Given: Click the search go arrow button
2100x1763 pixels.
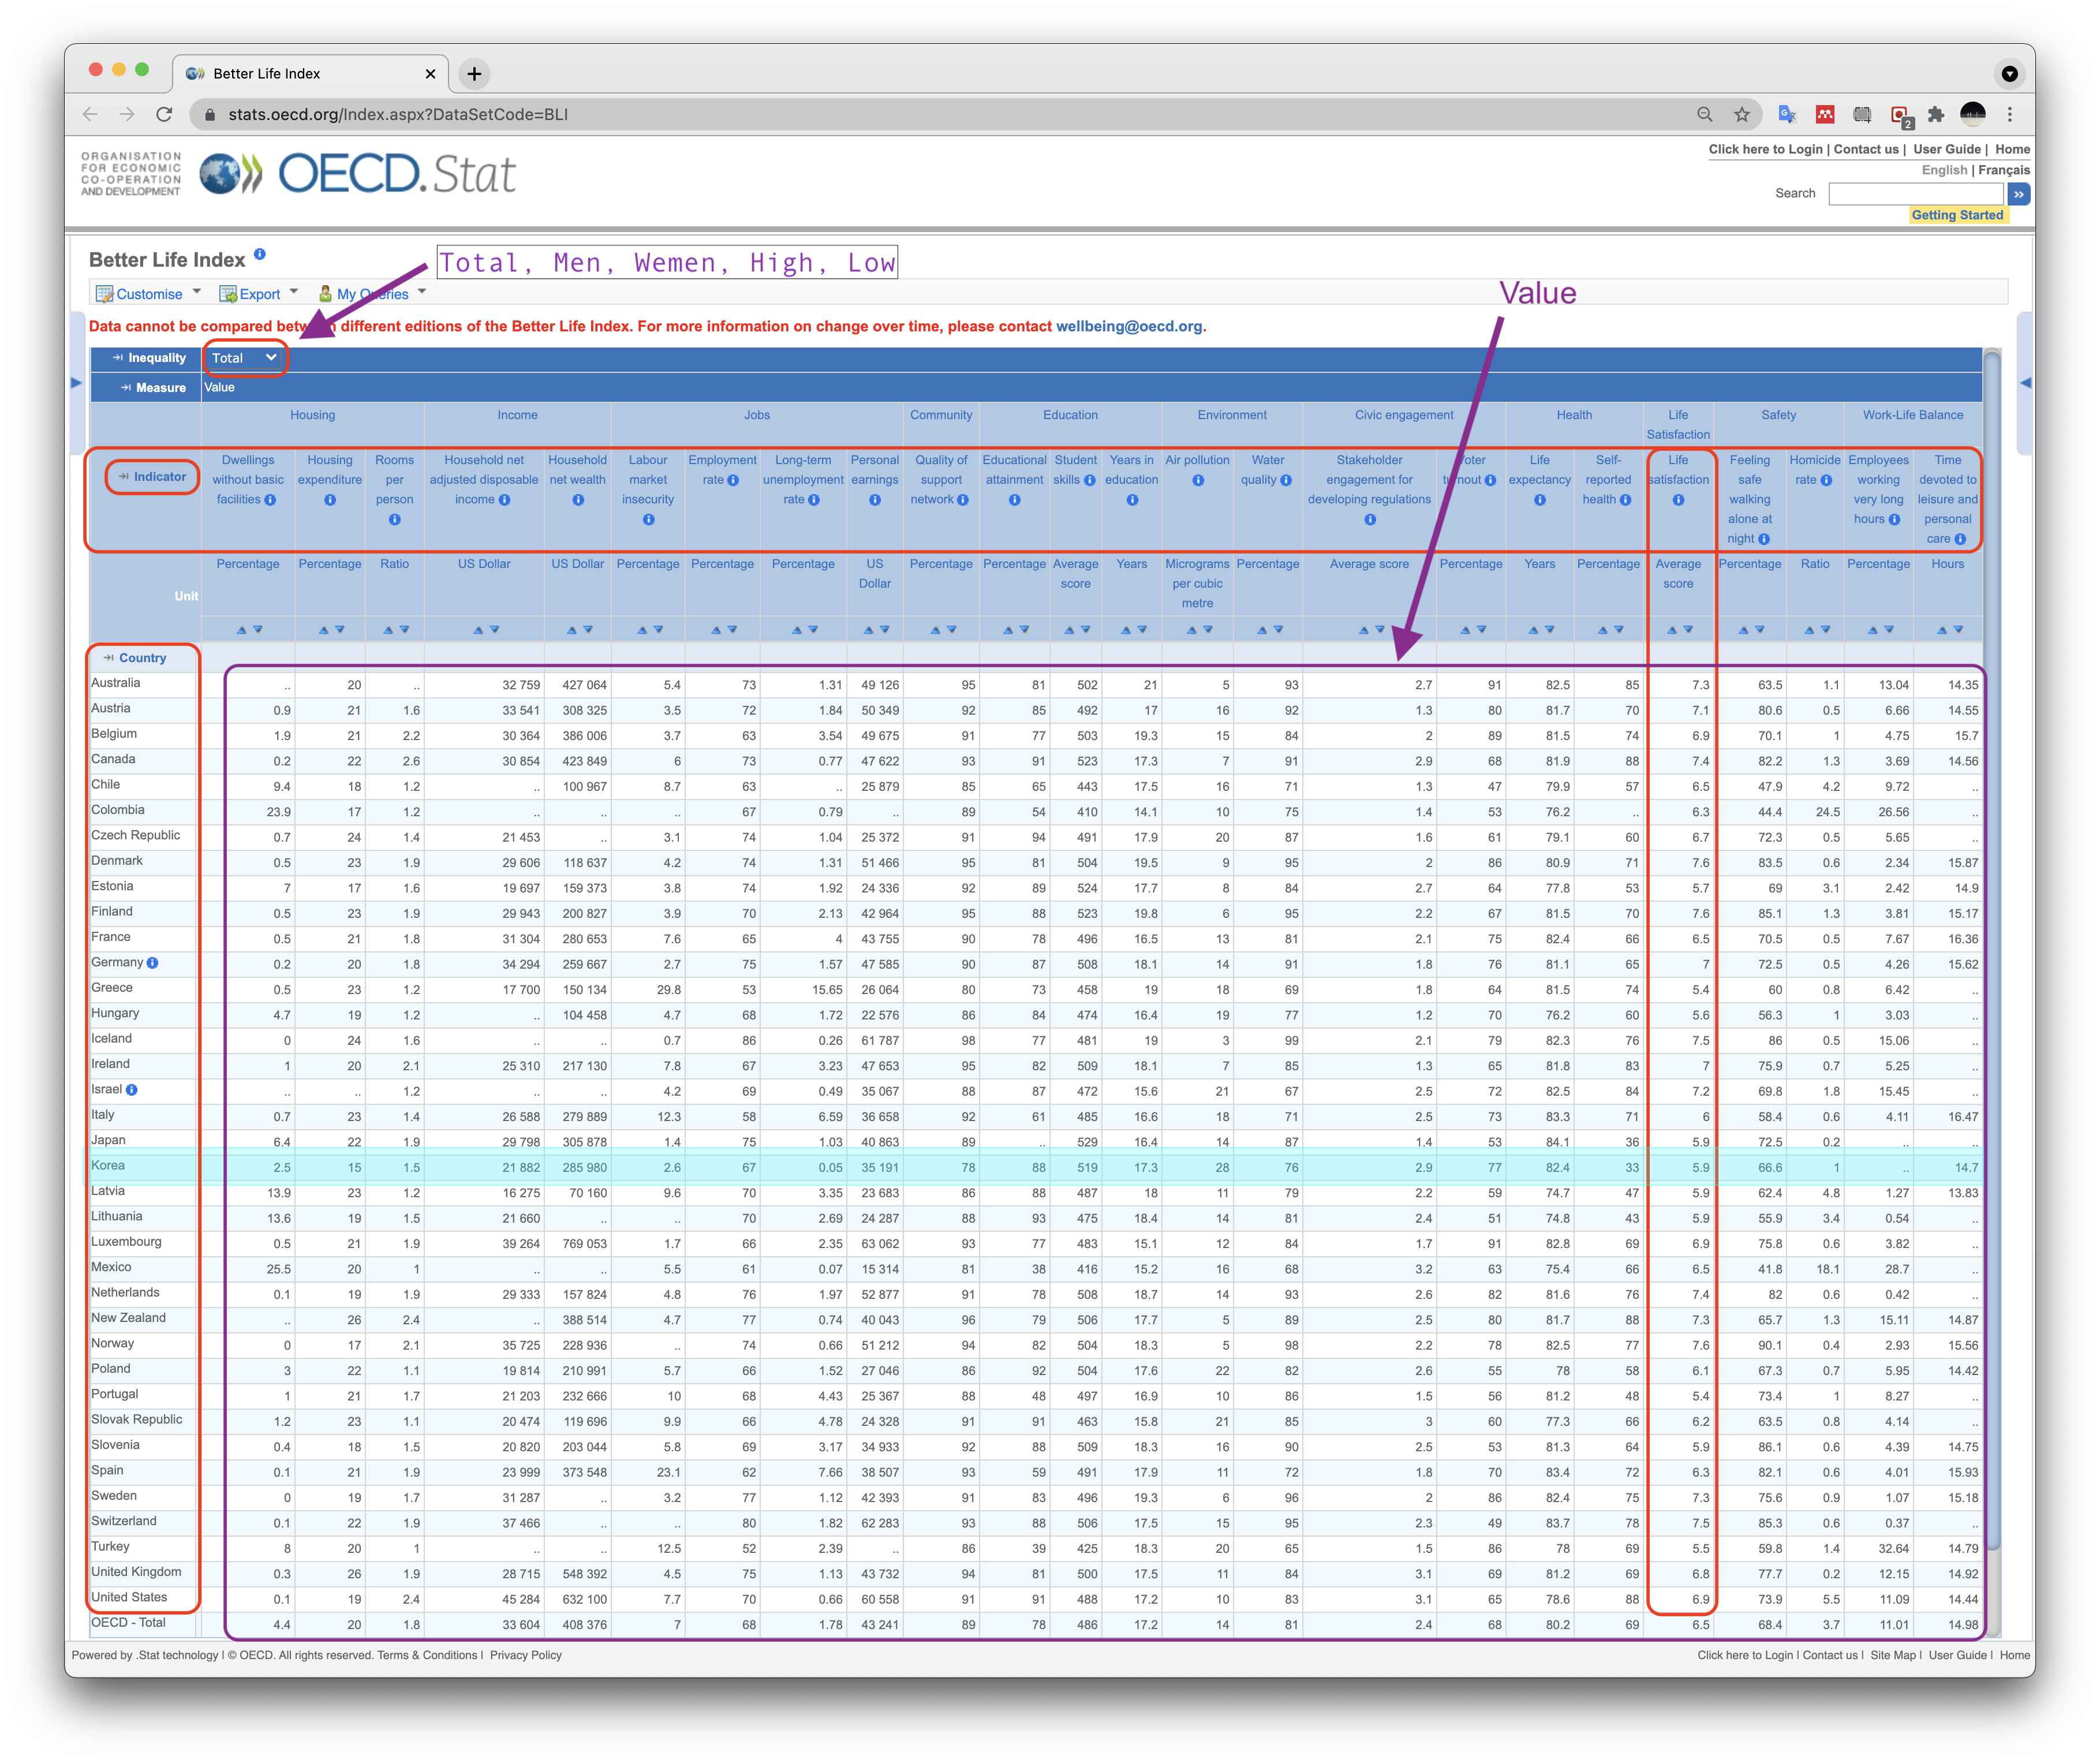Looking at the screenshot, I should [x=2018, y=194].
